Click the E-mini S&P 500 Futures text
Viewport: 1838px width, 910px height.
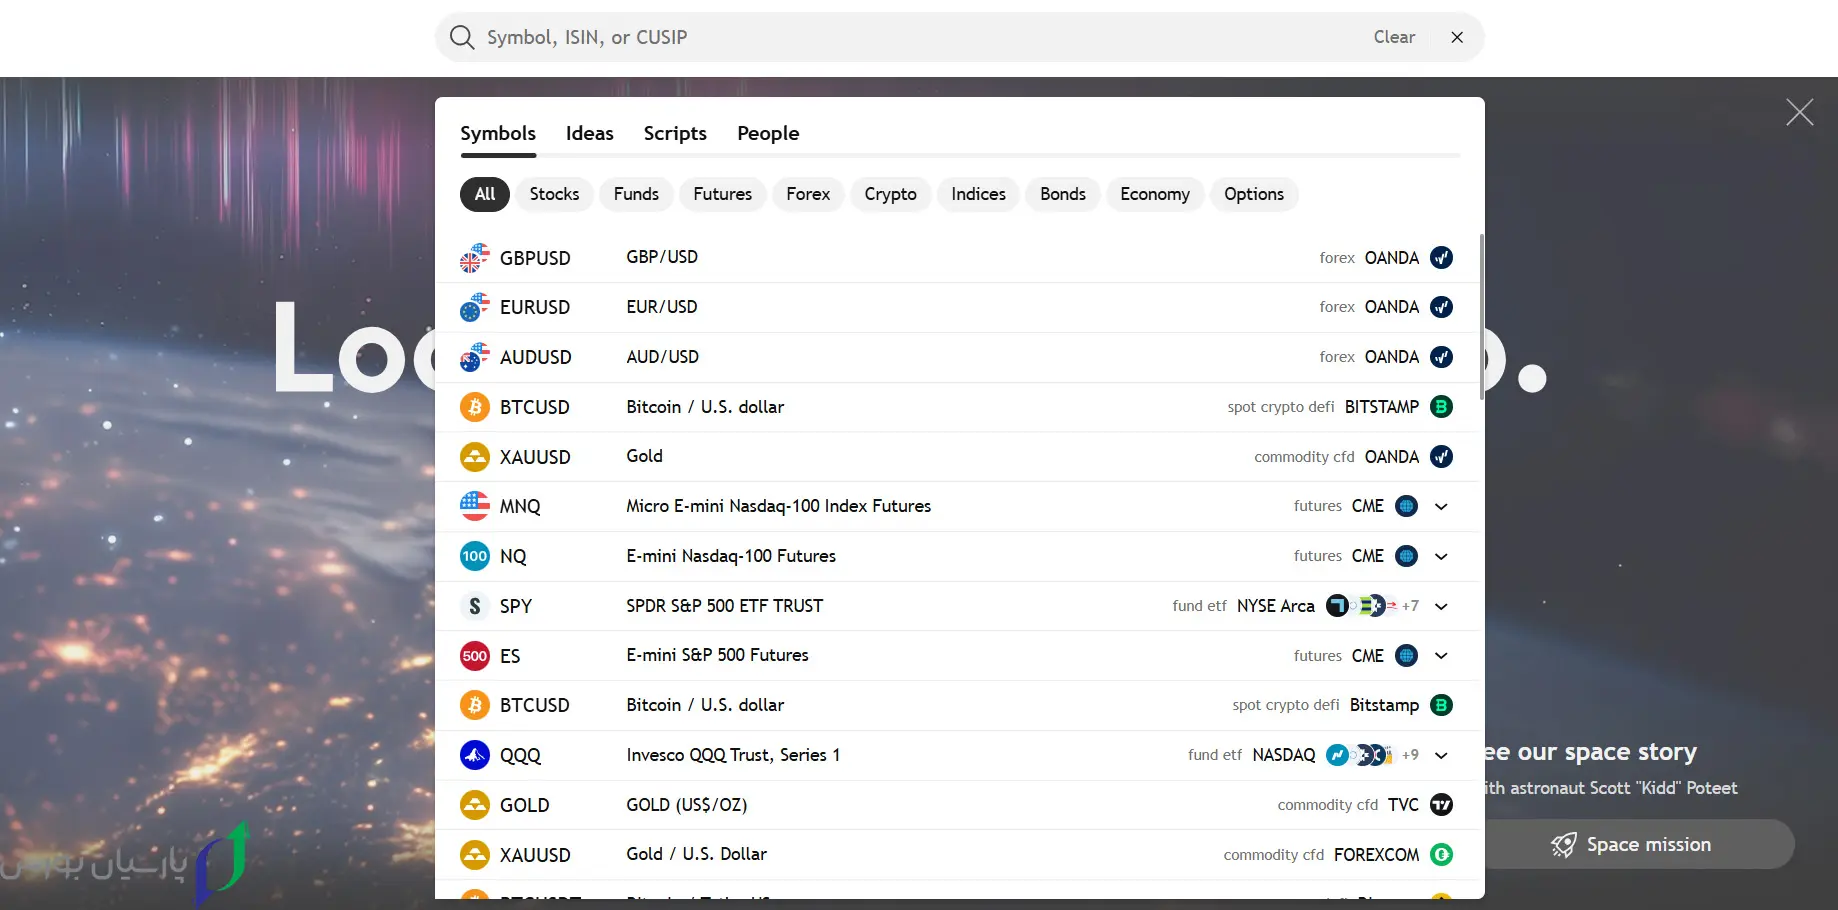pos(718,655)
